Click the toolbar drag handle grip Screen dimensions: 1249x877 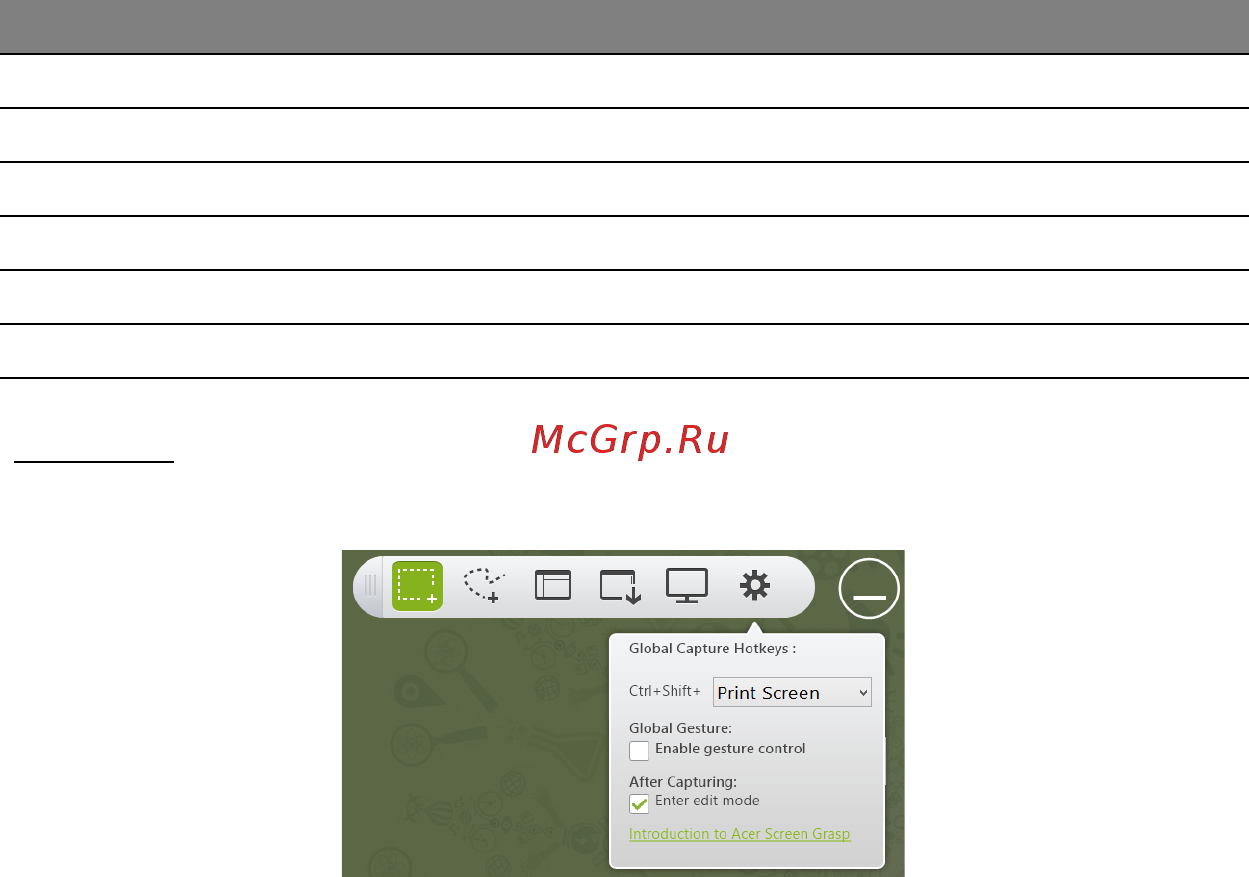[370, 586]
